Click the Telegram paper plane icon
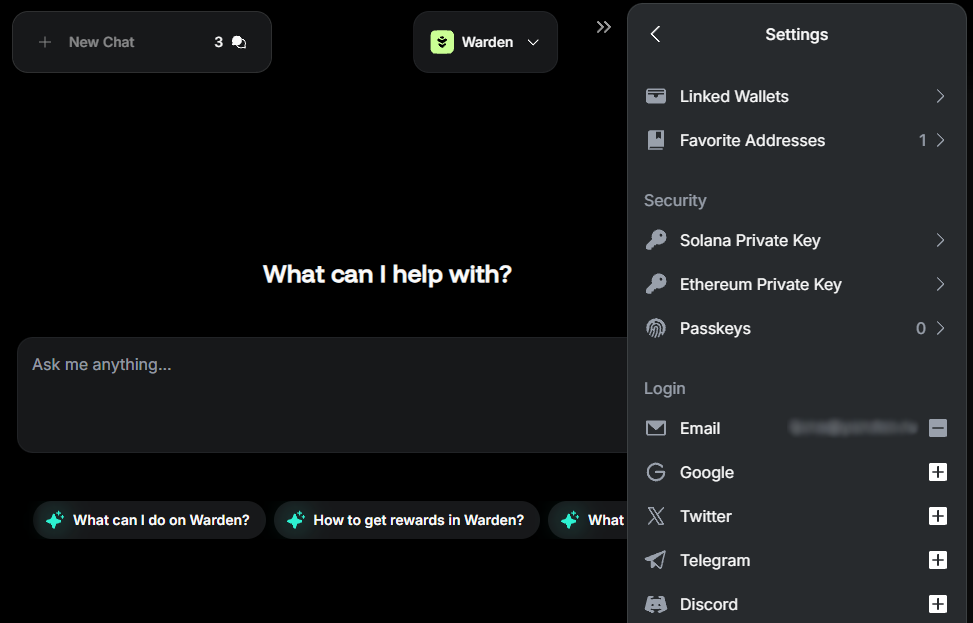973x623 pixels. pos(656,560)
